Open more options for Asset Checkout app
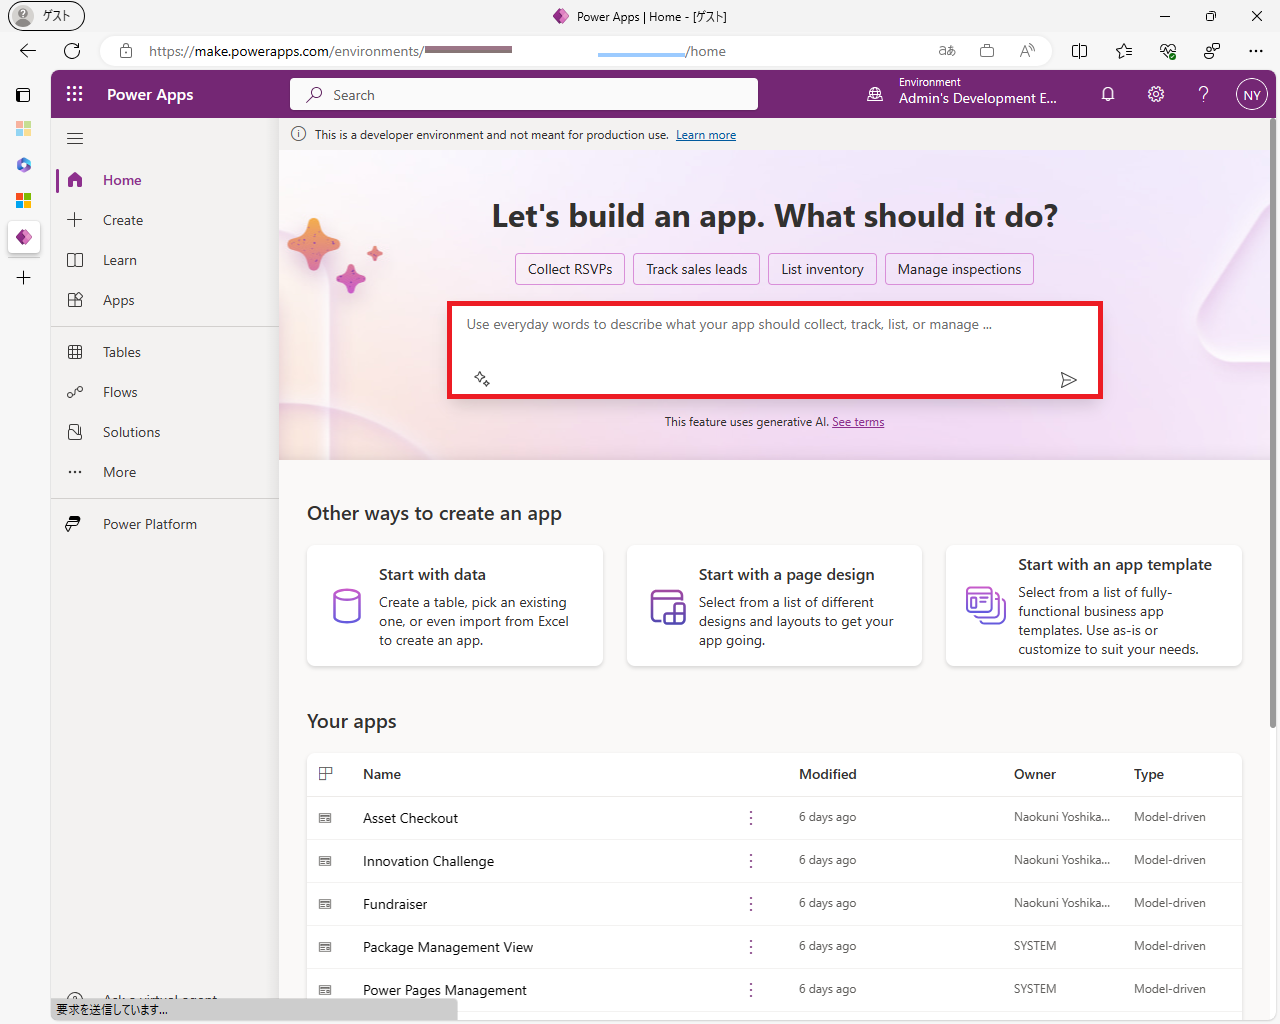 [x=751, y=818]
